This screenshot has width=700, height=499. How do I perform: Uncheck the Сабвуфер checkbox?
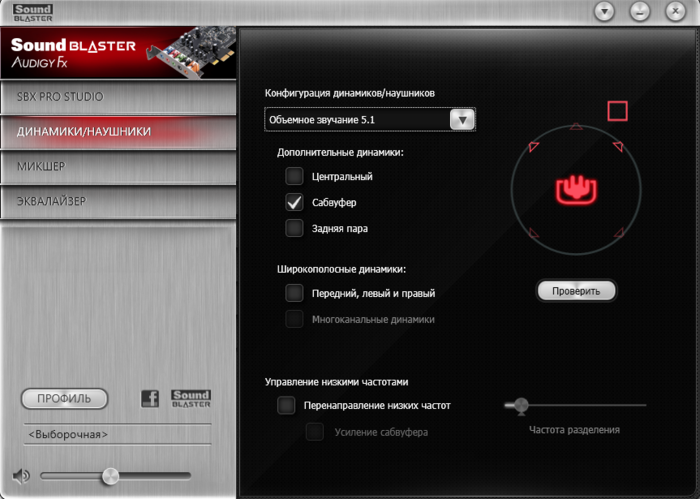294,202
